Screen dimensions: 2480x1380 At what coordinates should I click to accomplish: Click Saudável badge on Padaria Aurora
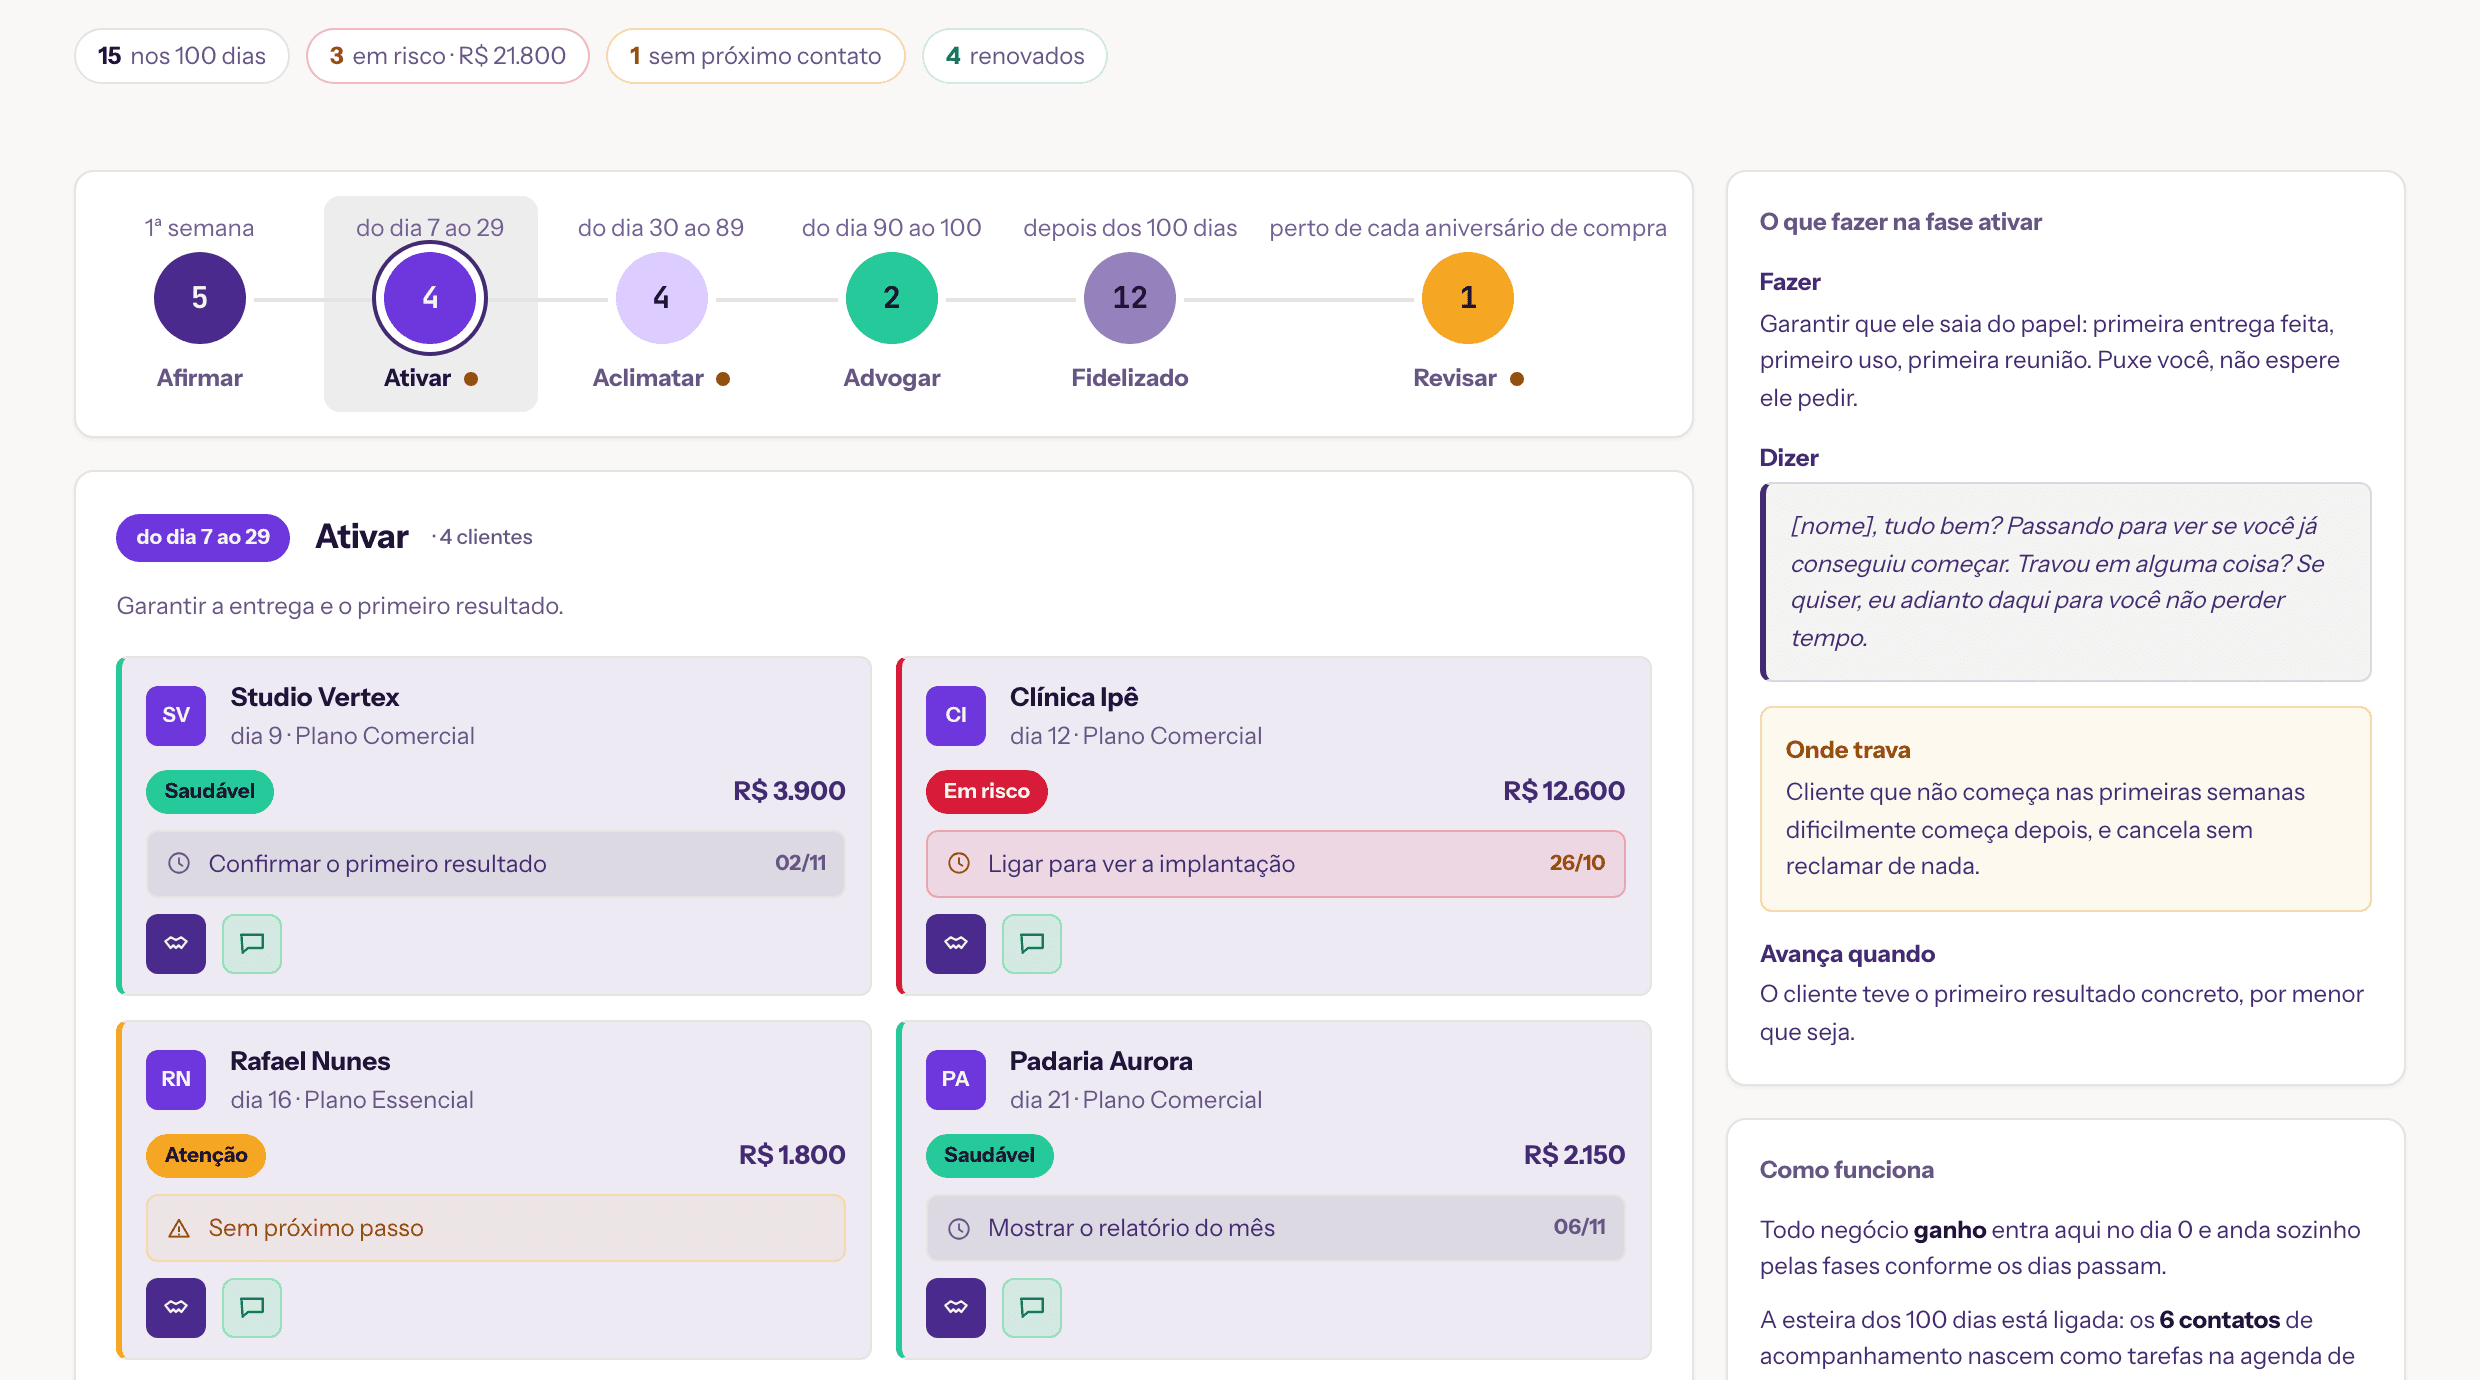pos(990,1155)
